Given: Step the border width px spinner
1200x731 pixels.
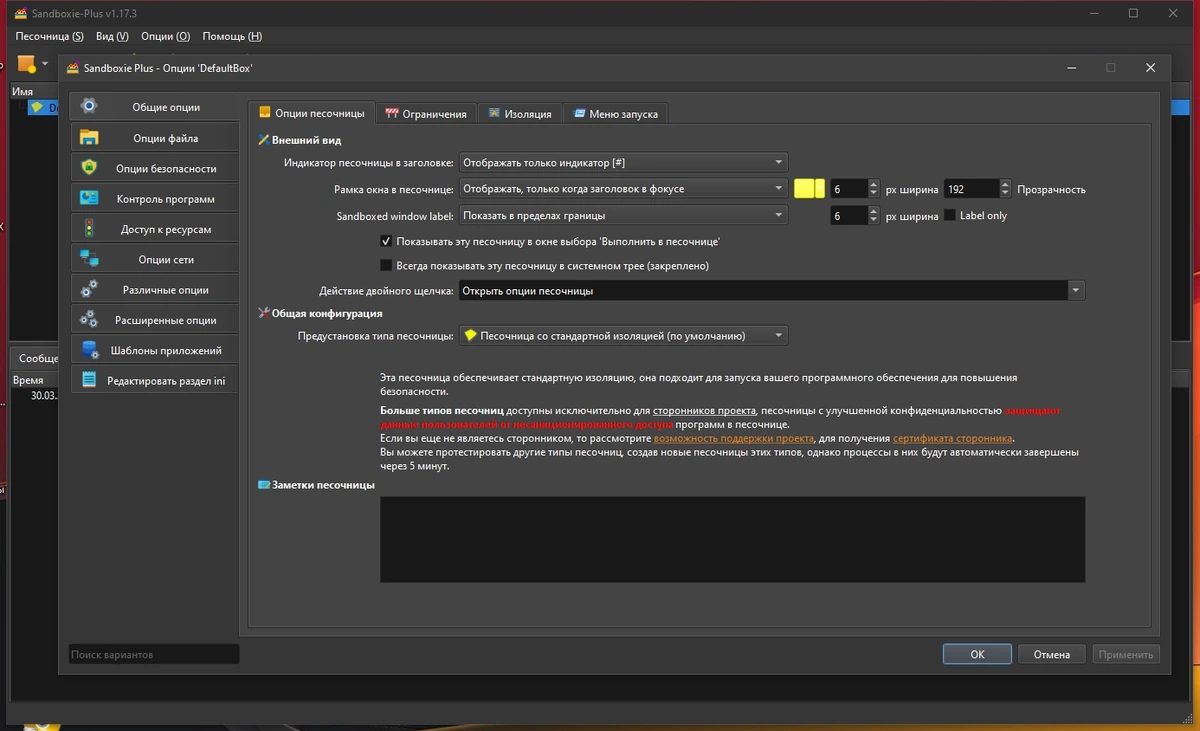Looking at the screenshot, I should (x=873, y=188).
